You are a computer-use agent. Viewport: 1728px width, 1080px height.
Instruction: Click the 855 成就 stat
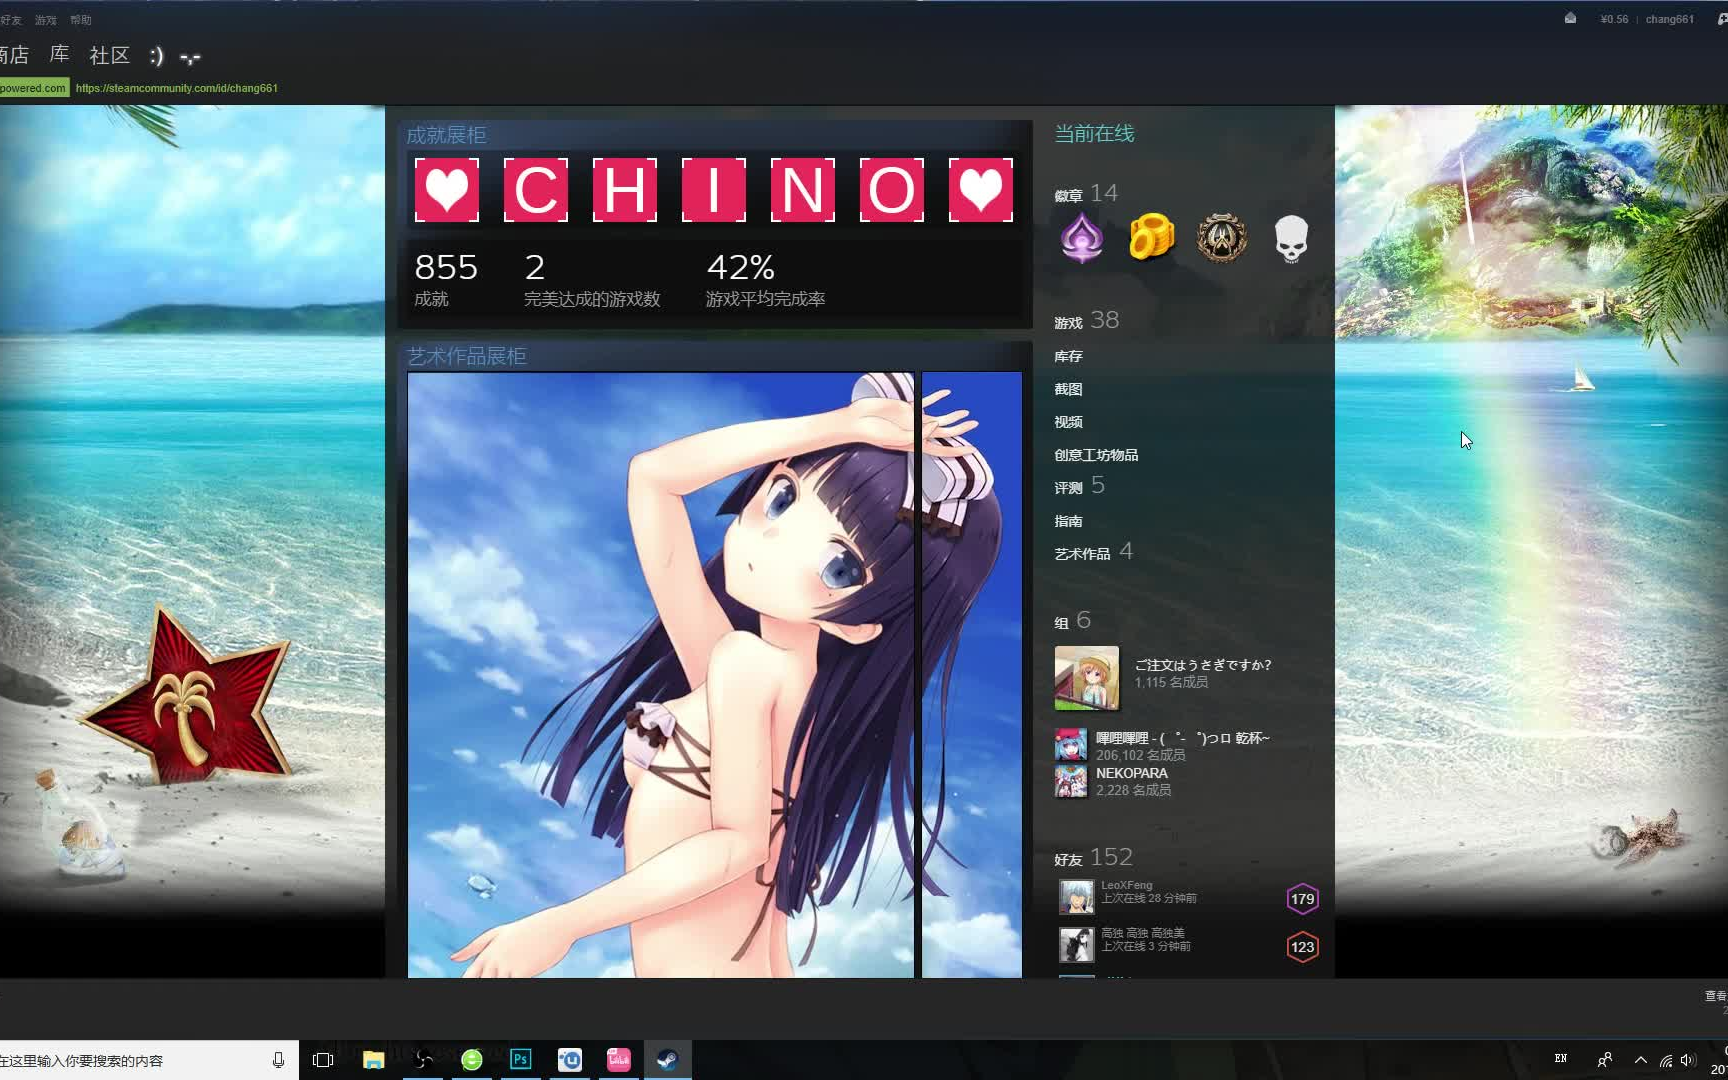tap(446, 279)
